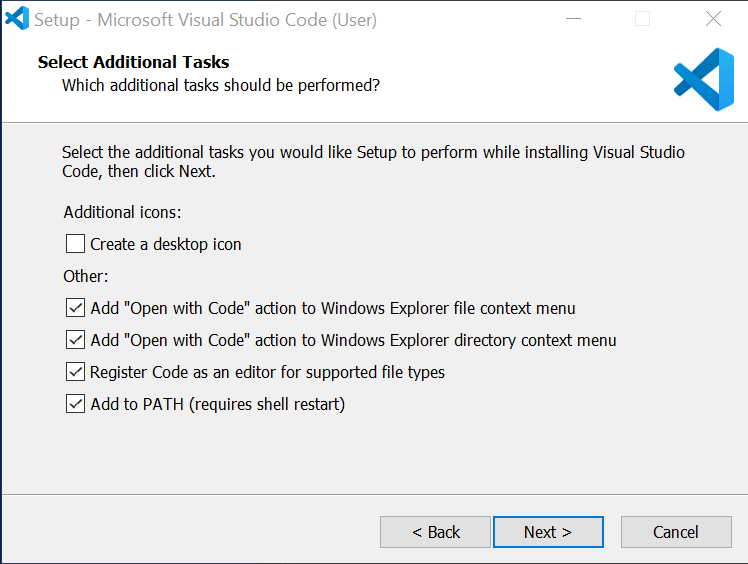The height and width of the screenshot is (564, 748).
Task: Click the Additional icons section label
Action: click(123, 212)
